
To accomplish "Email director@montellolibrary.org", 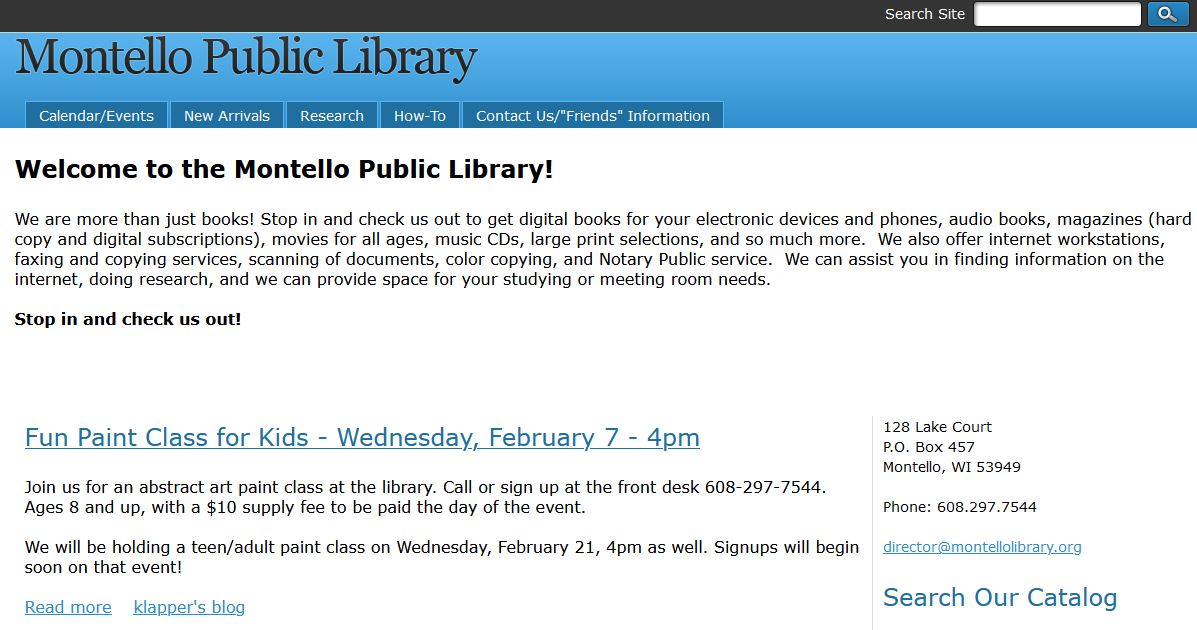I will pos(982,547).
